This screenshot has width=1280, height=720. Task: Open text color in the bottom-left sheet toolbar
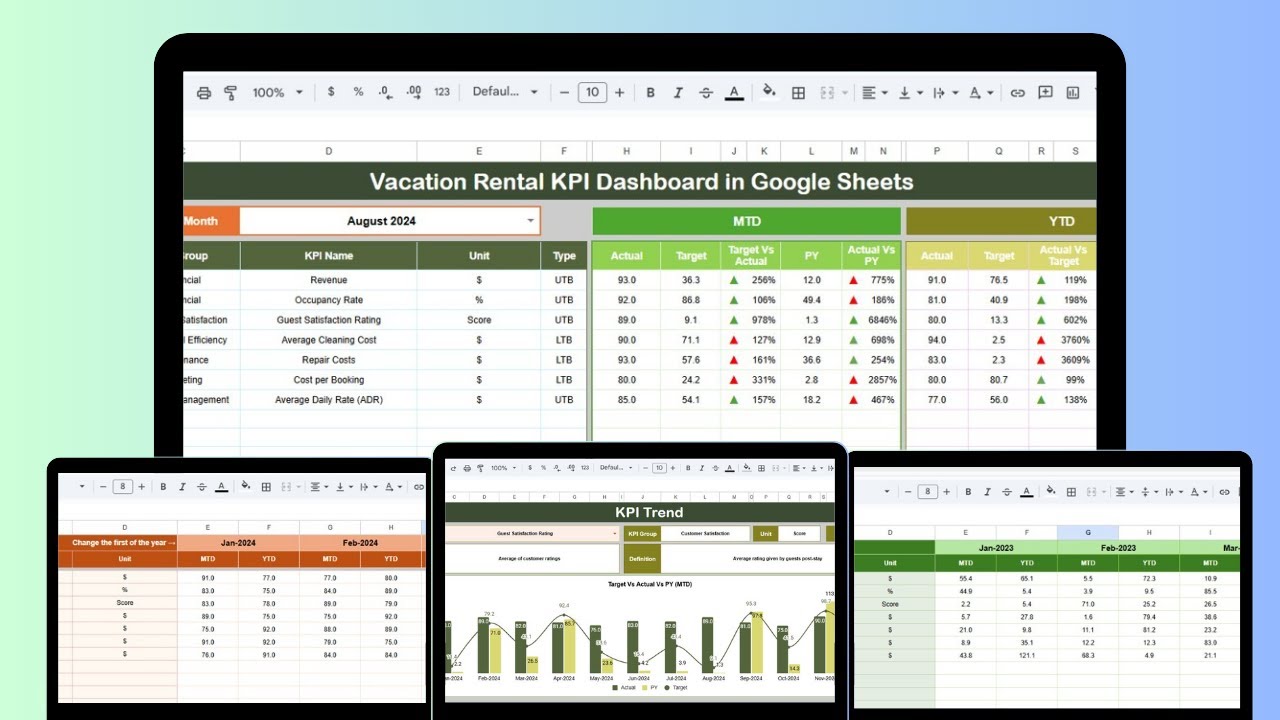coord(223,487)
